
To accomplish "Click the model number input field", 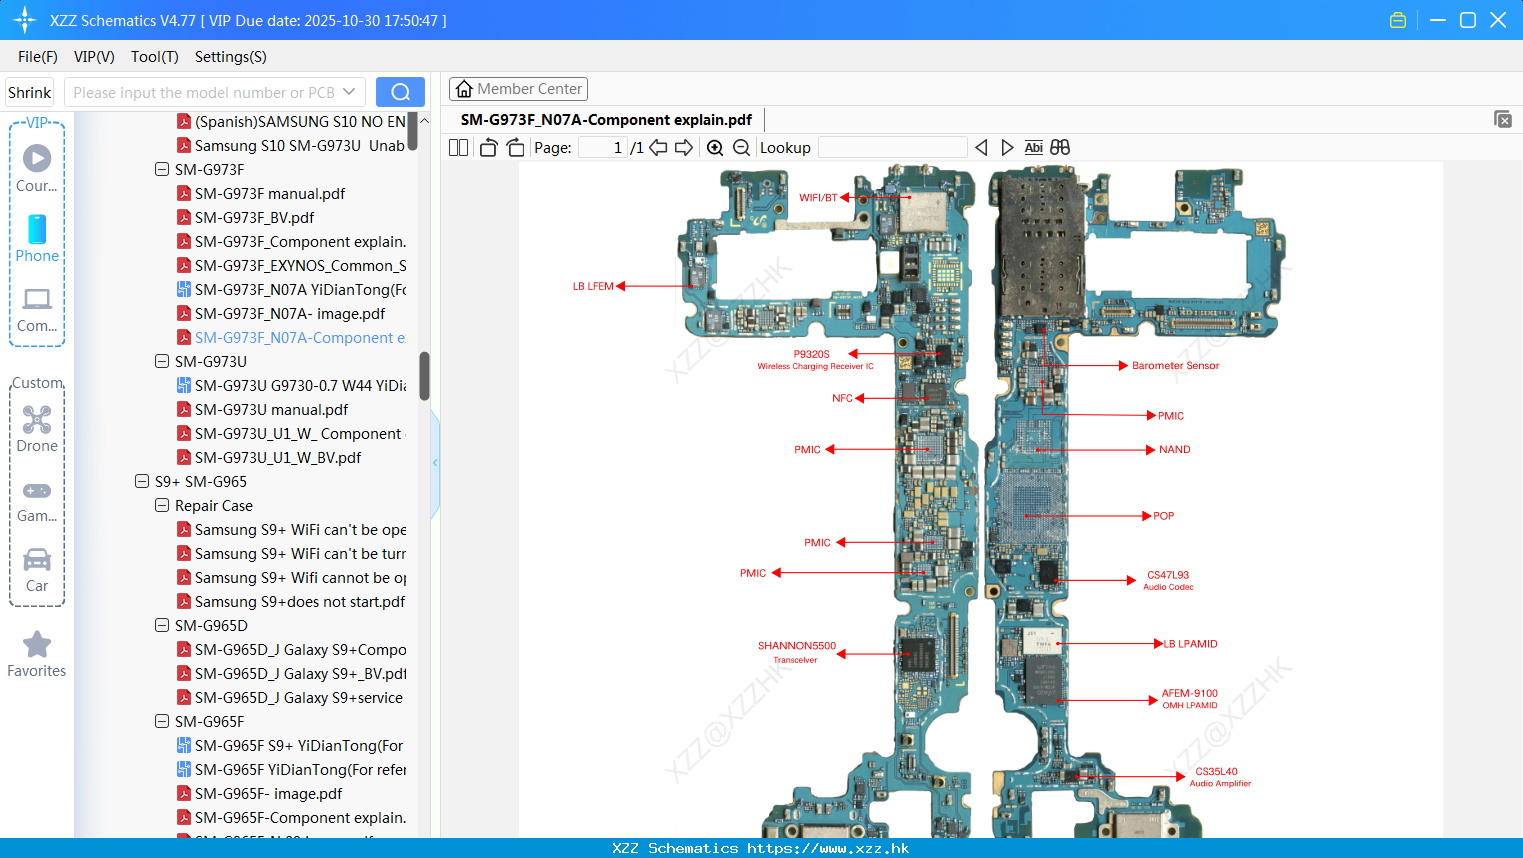I will [205, 92].
